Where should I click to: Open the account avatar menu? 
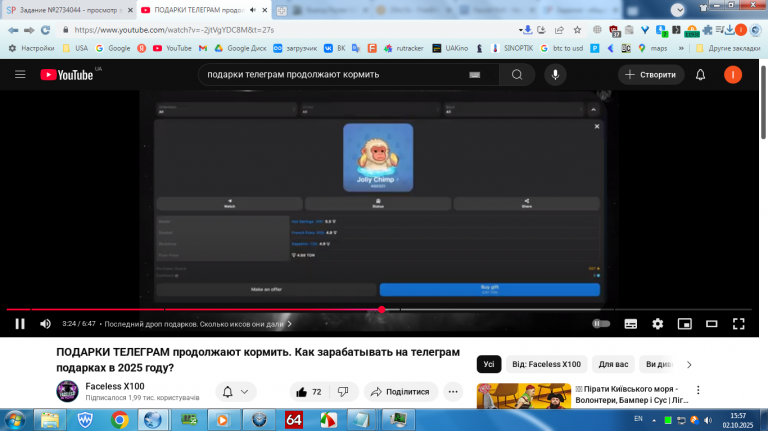coord(733,74)
